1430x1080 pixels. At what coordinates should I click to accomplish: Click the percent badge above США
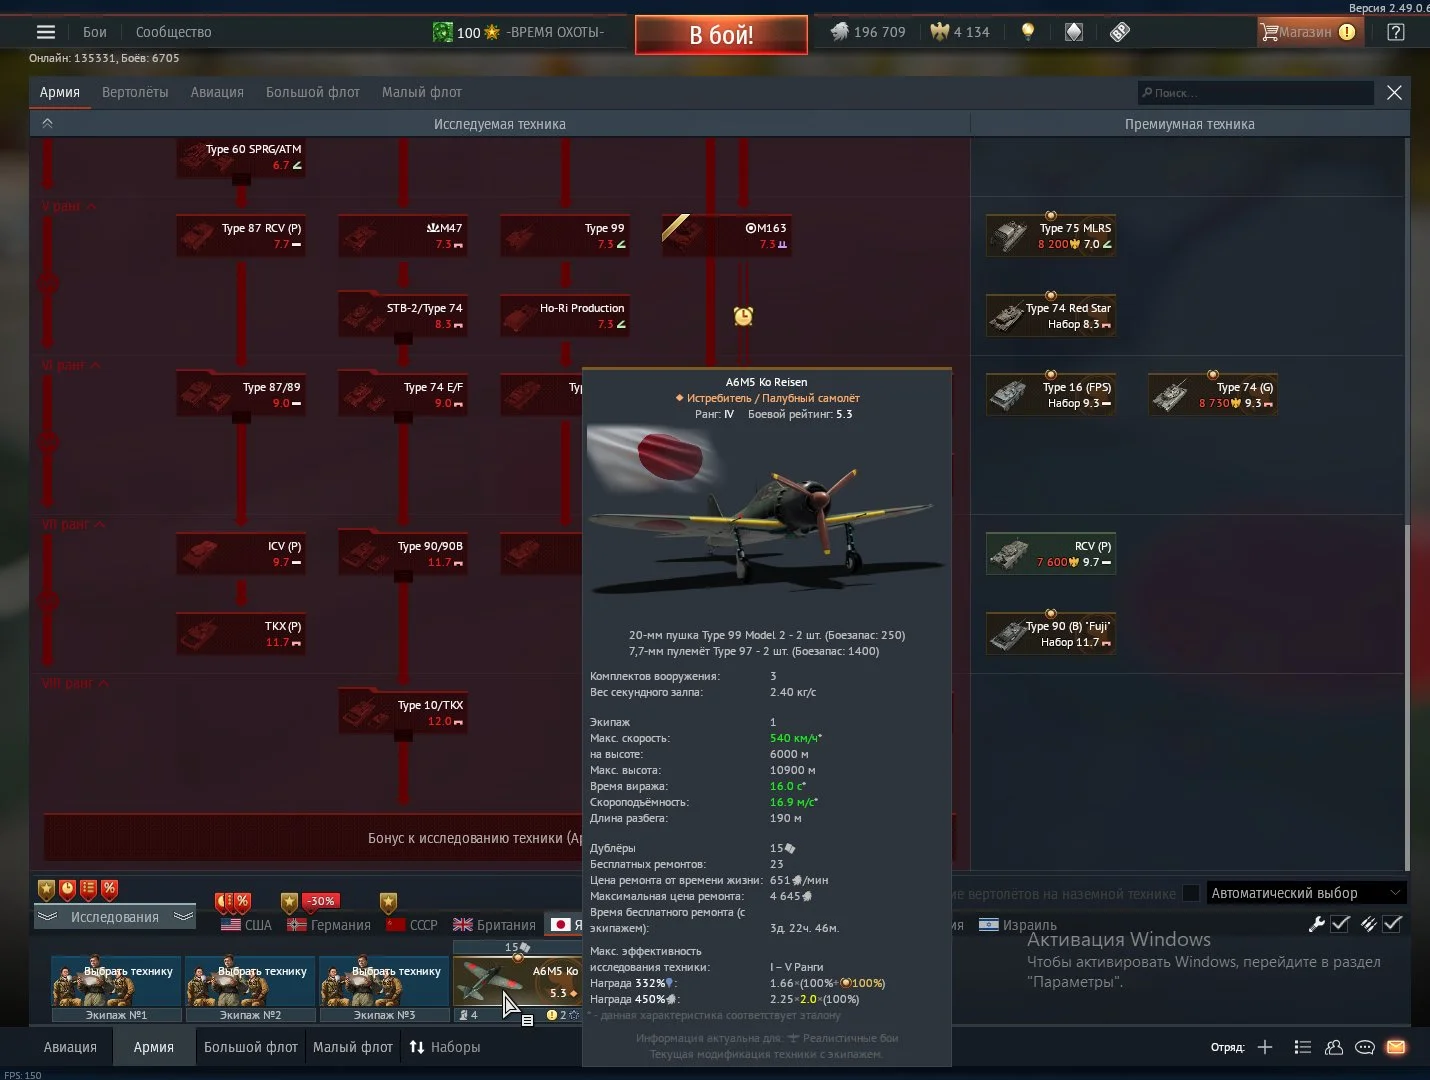242,902
